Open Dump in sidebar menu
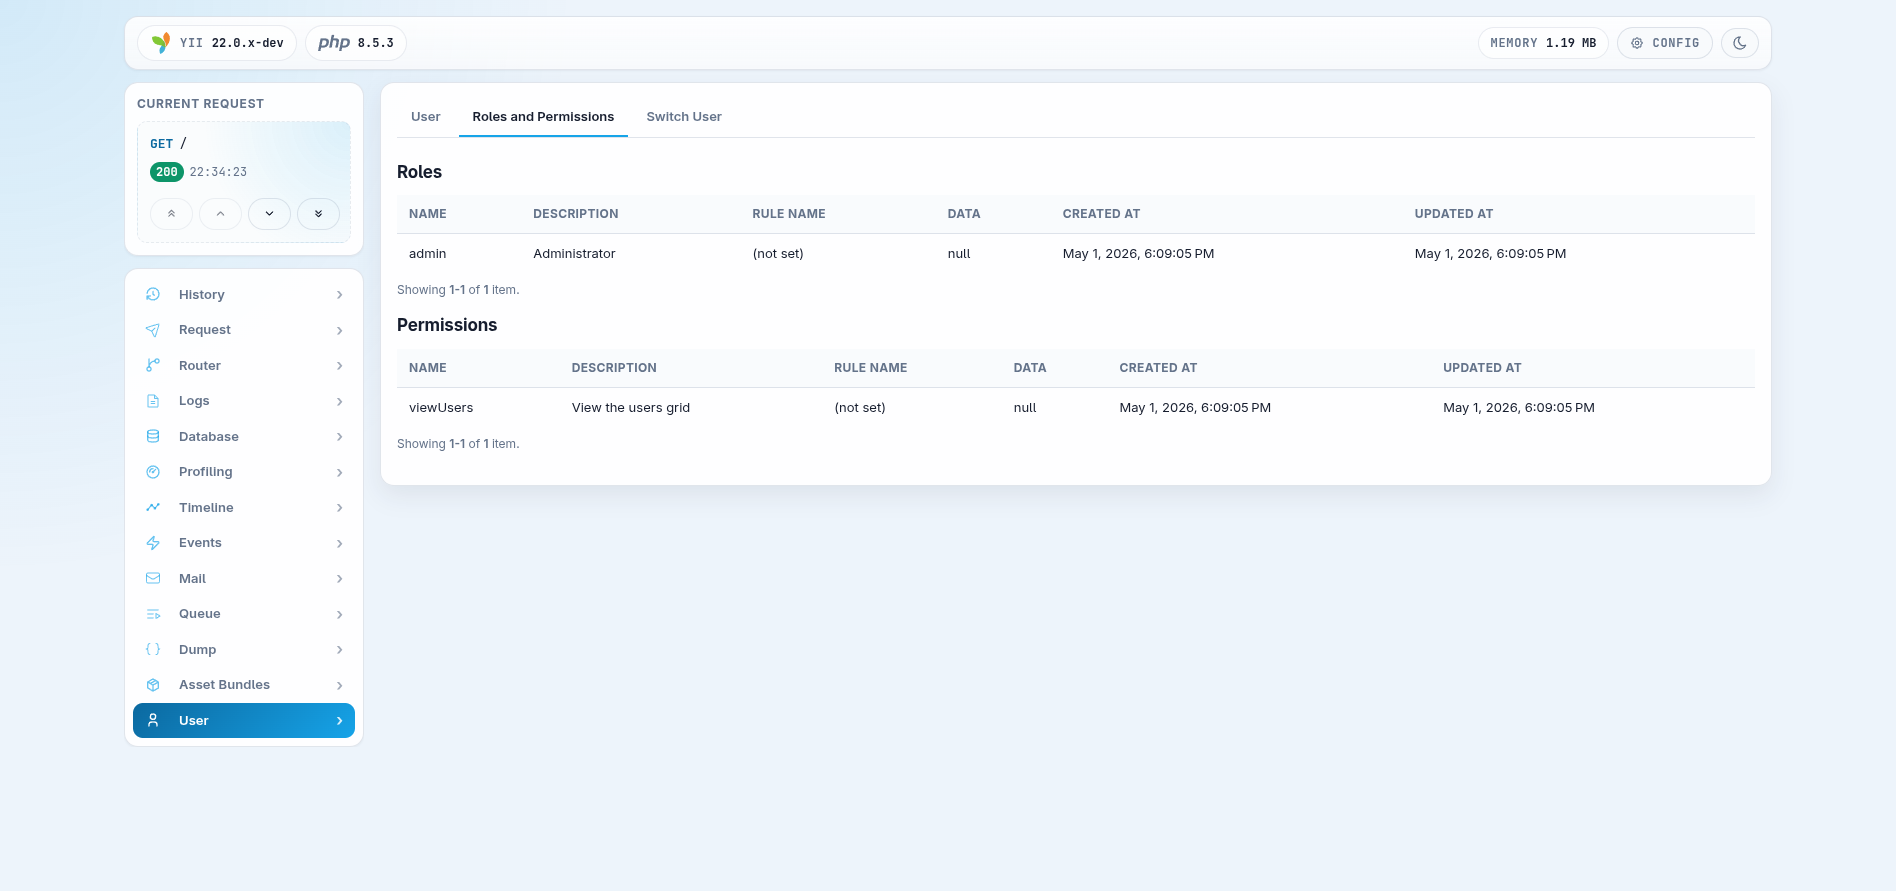Screen dimensions: 1896x891 (x=244, y=650)
